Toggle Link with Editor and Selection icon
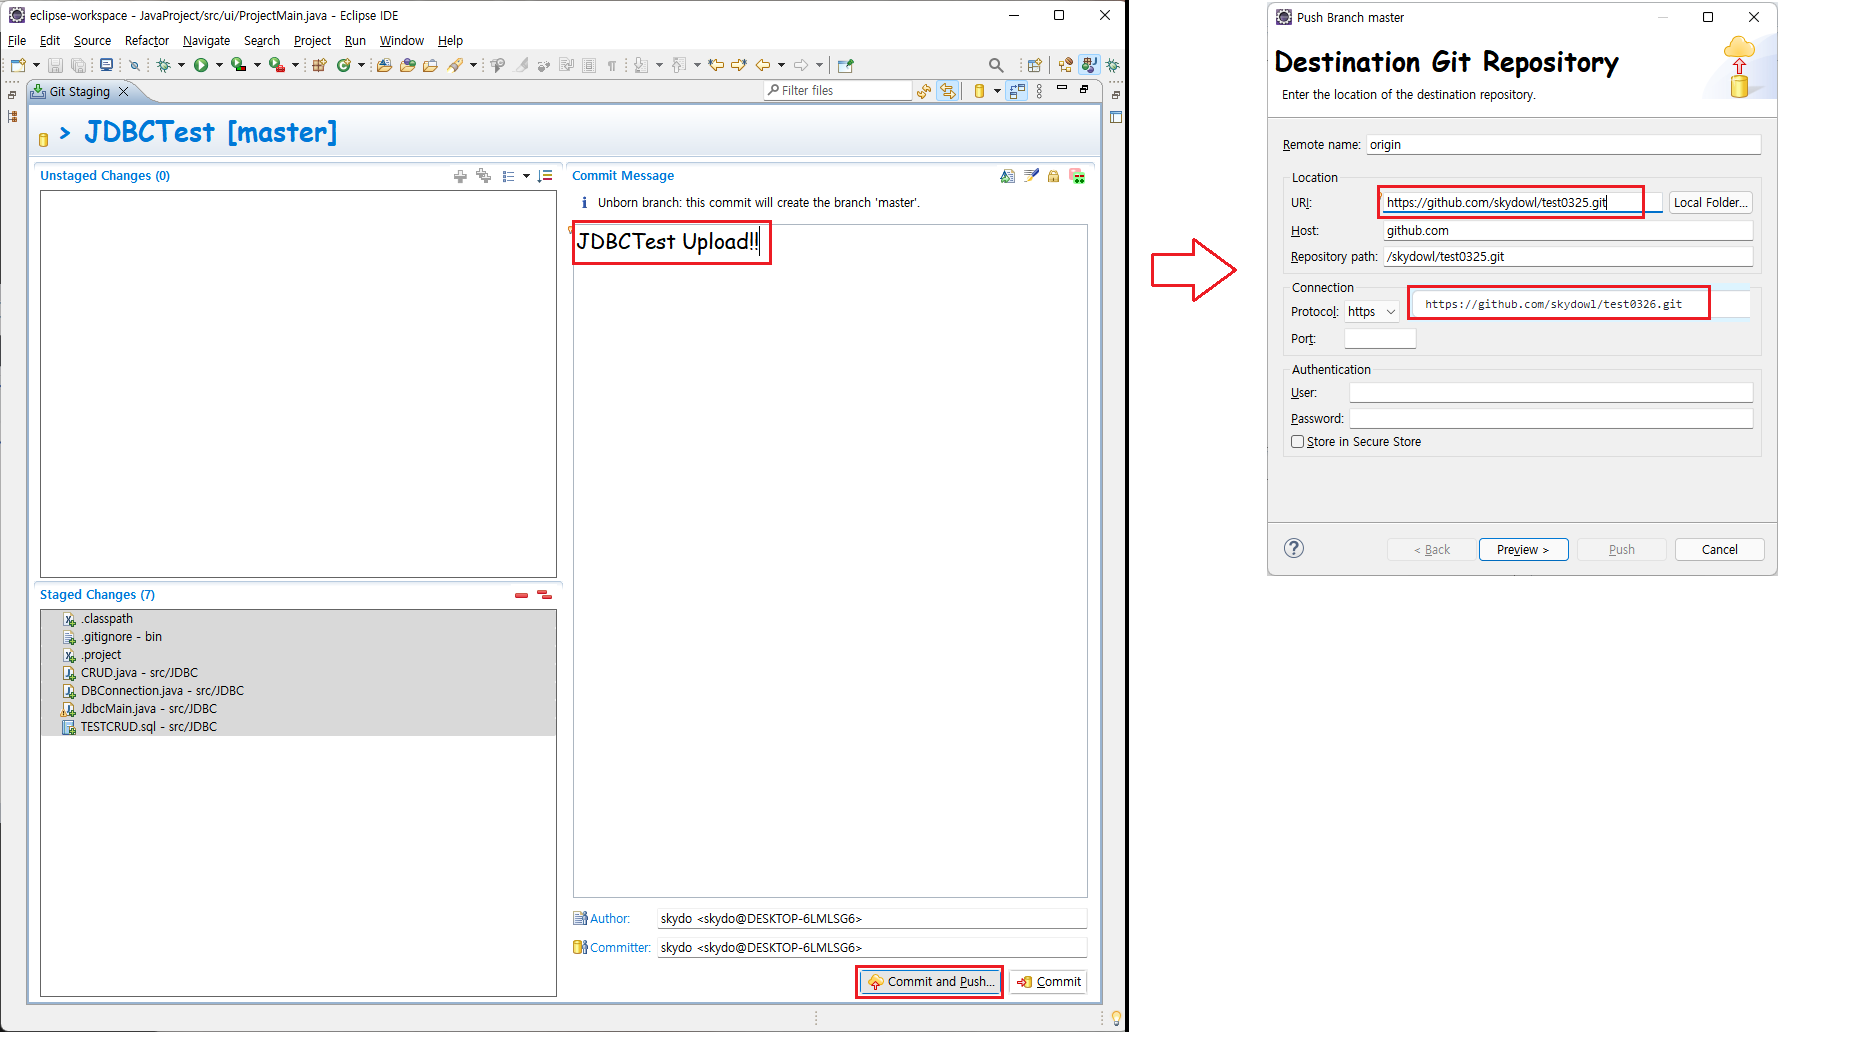The height and width of the screenshot is (1064, 1864). pos(947,91)
